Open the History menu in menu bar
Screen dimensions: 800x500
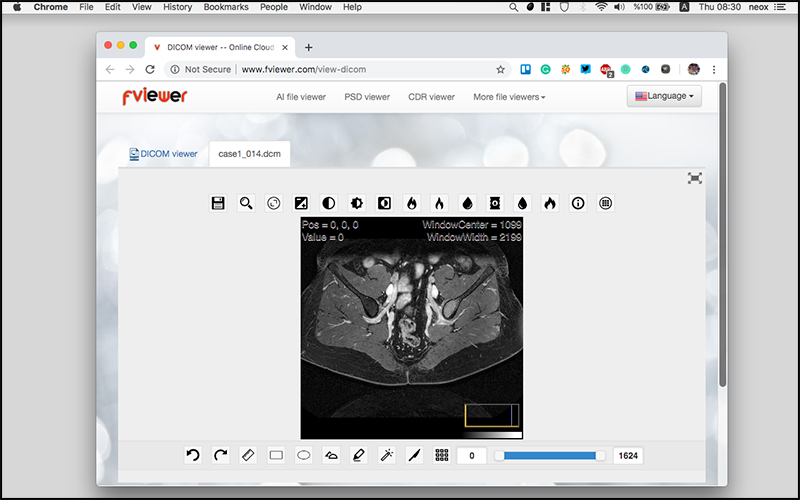(x=178, y=7)
